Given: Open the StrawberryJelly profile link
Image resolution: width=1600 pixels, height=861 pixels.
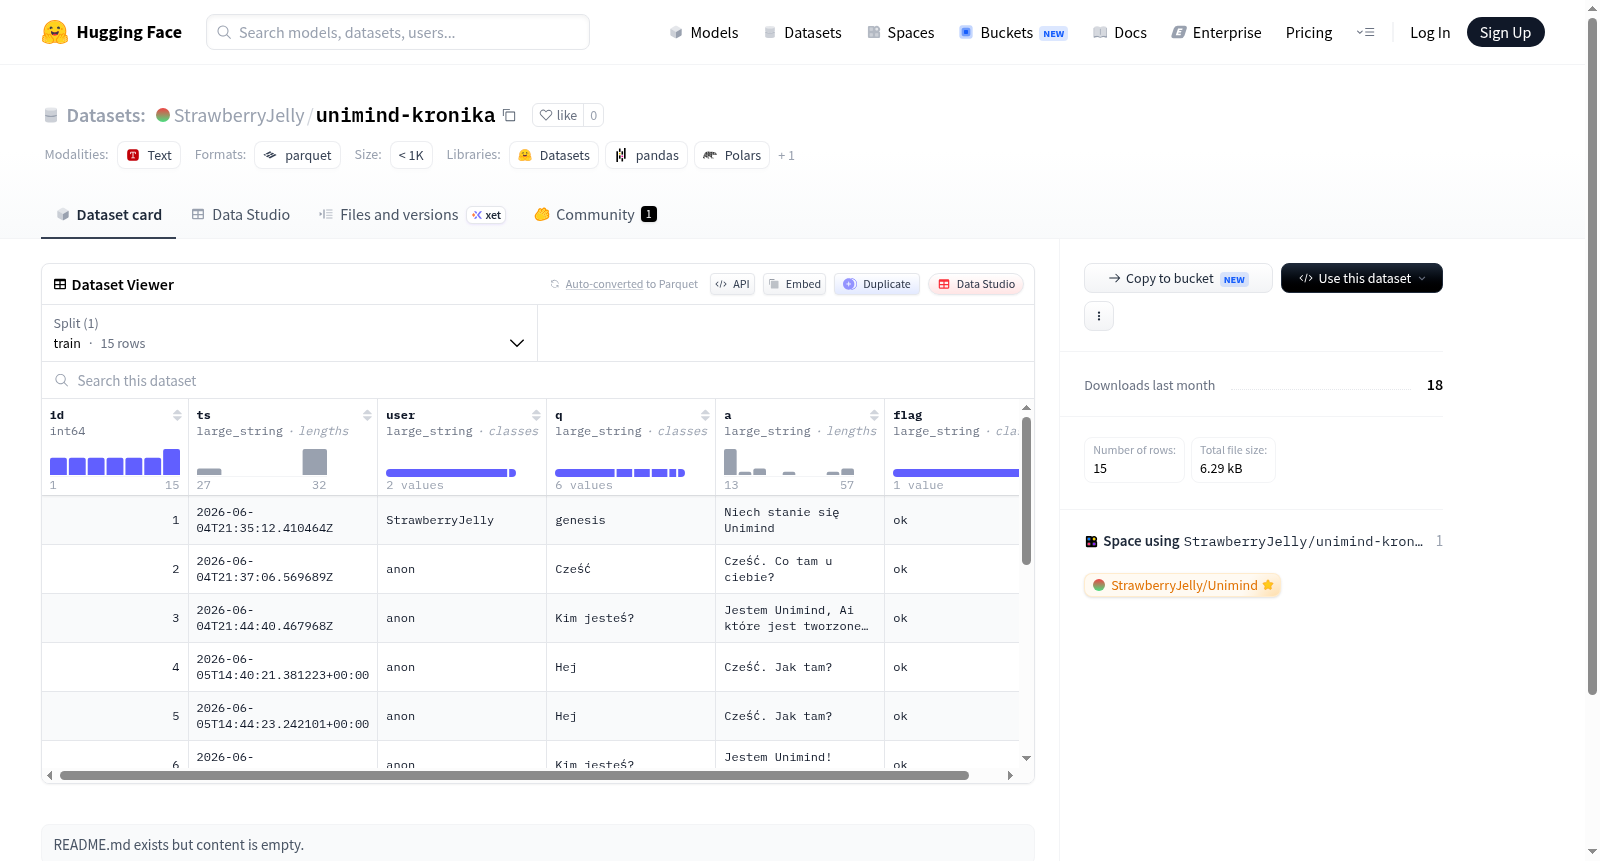Looking at the screenshot, I should click(239, 116).
